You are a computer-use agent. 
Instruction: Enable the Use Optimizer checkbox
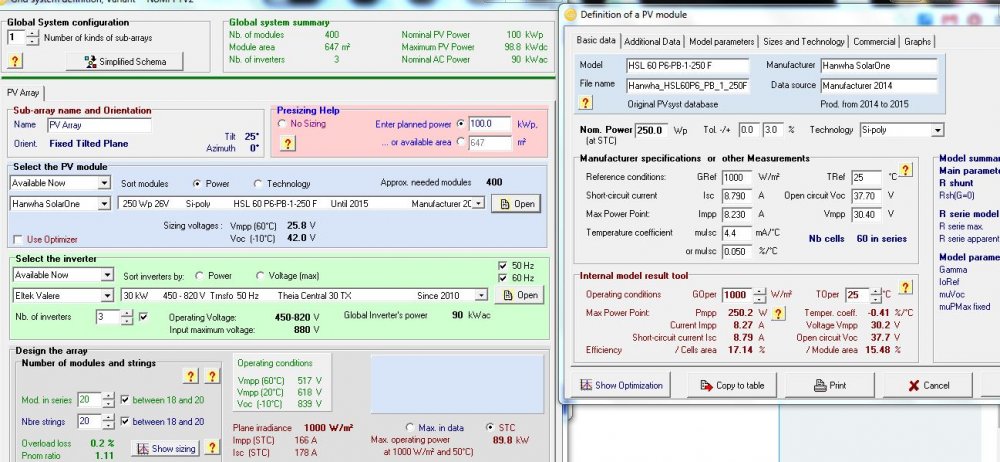click(19, 239)
